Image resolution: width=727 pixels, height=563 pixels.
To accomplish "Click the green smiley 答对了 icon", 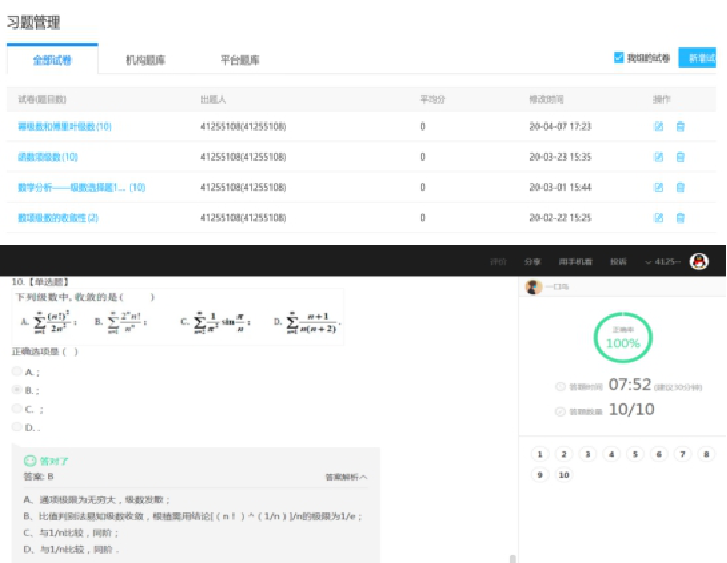I will click(29, 461).
